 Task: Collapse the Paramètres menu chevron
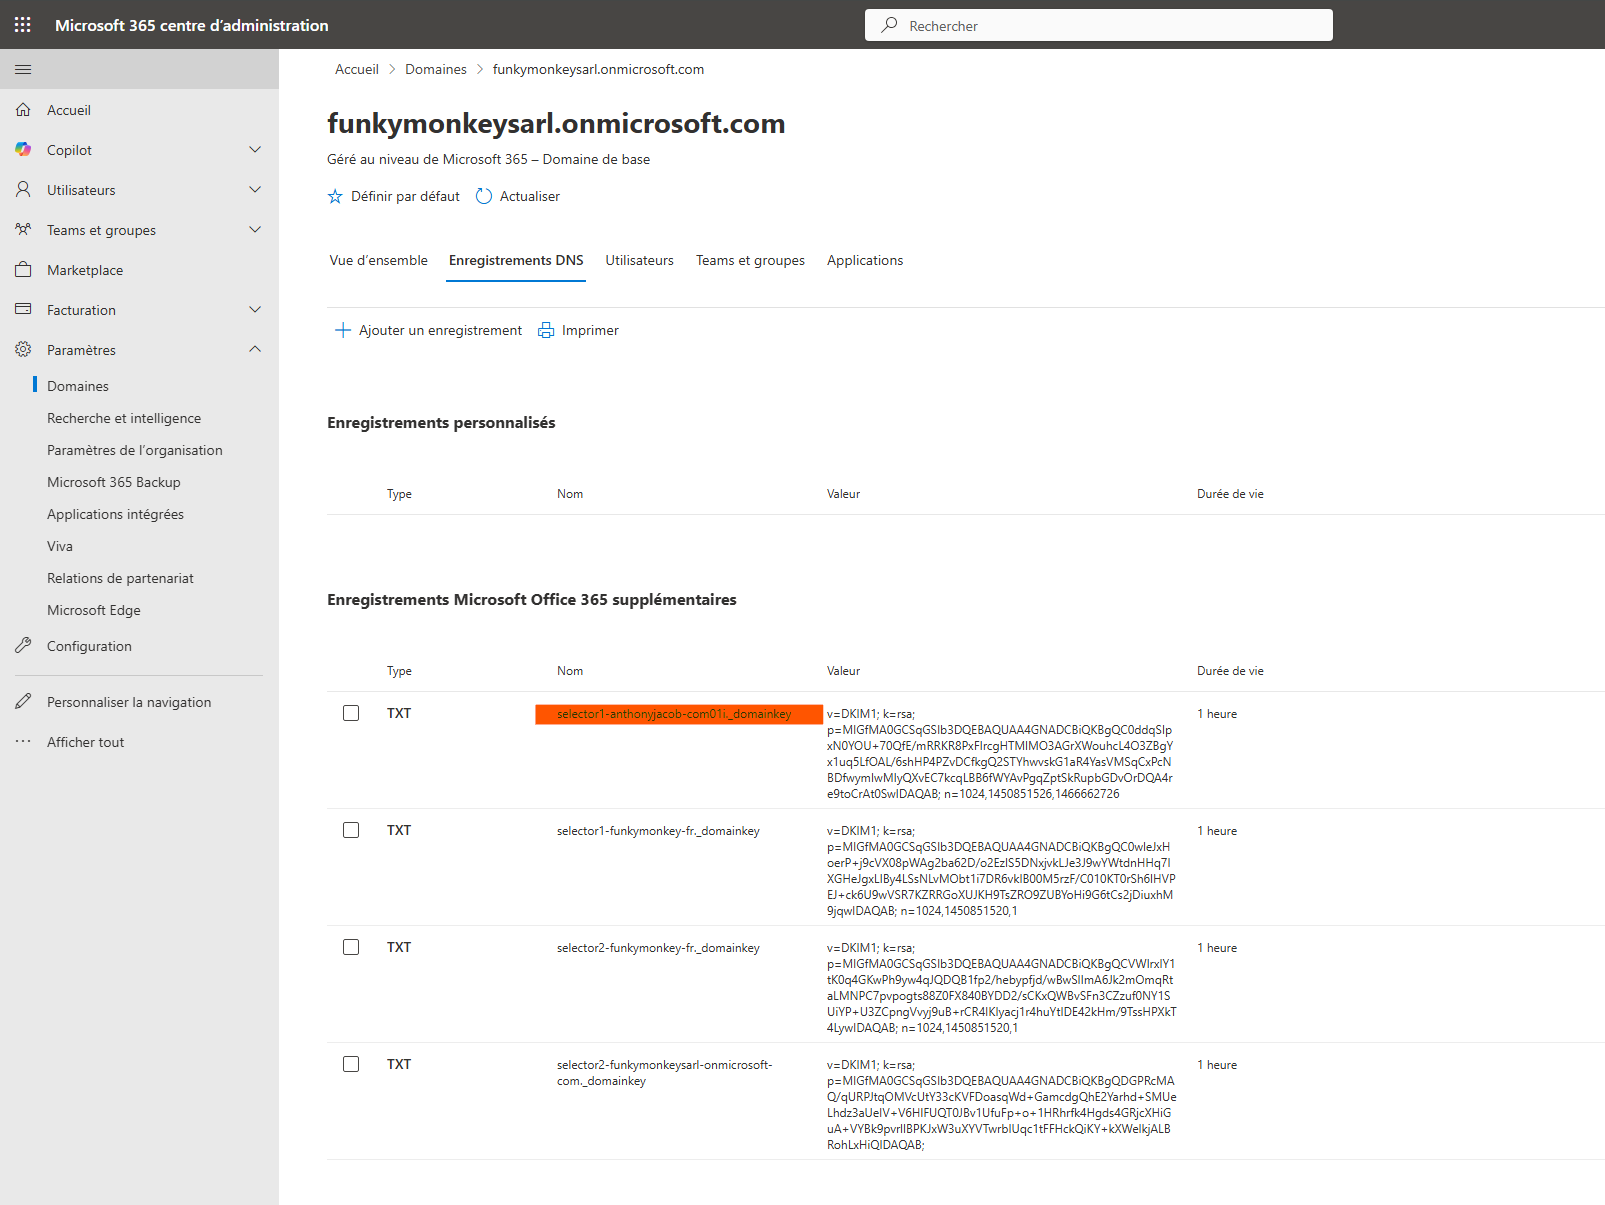click(x=255, y=349)
